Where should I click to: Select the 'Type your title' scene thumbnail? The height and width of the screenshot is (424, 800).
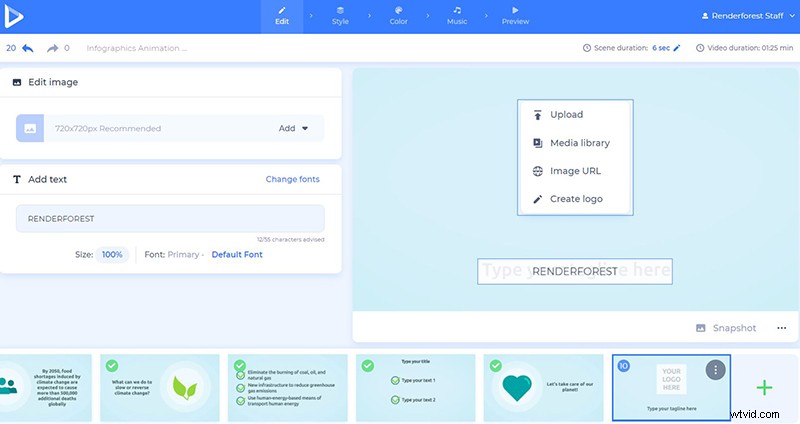(415, 388)
